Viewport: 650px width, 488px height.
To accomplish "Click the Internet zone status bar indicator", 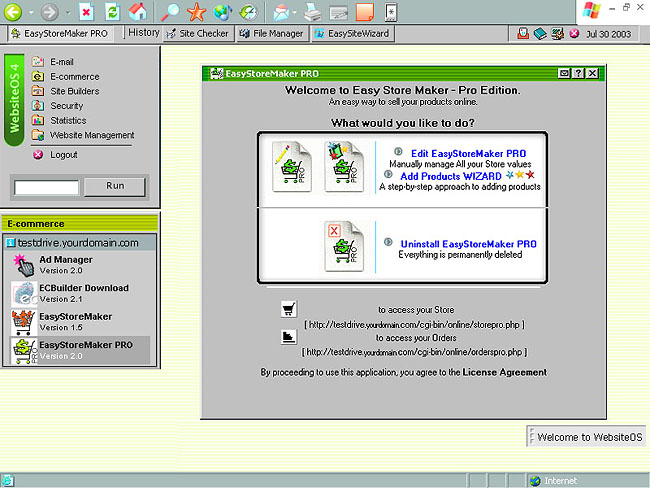I will pyautogui.click(x=554, y=481).
